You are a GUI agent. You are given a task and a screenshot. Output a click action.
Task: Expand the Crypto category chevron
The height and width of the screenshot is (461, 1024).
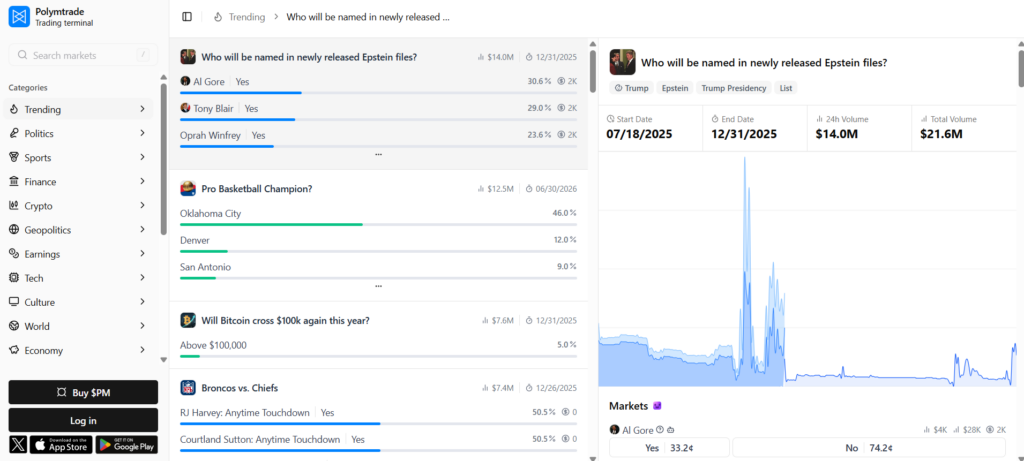142,206
